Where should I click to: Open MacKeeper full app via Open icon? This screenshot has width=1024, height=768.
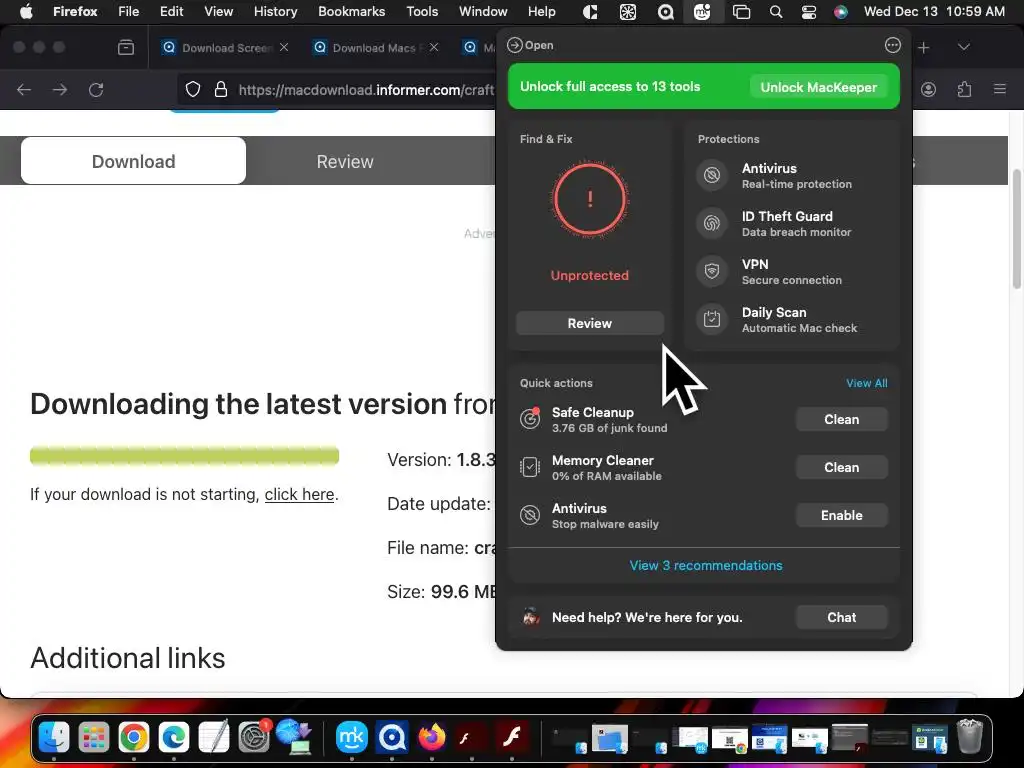515,45
